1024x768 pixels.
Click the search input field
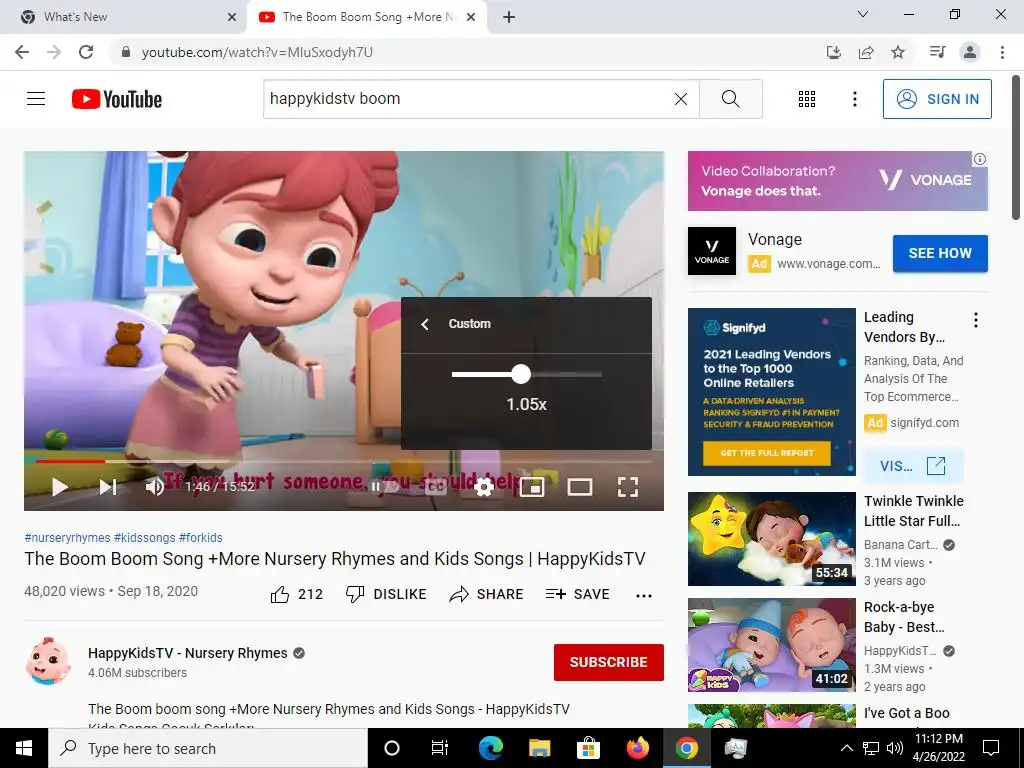click(x=467, y=99)
